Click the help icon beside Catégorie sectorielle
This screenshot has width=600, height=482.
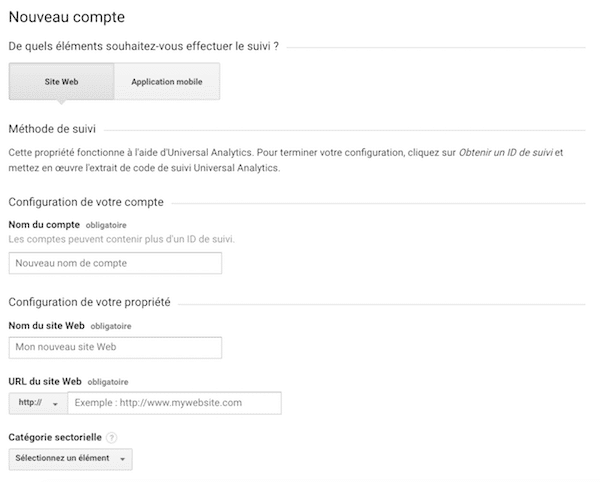[112, 437]
